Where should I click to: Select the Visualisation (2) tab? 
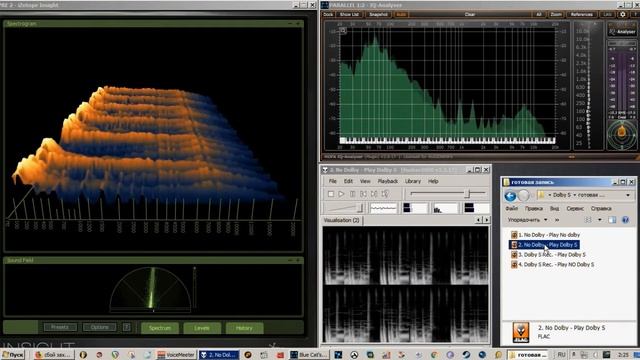point(342,220)
